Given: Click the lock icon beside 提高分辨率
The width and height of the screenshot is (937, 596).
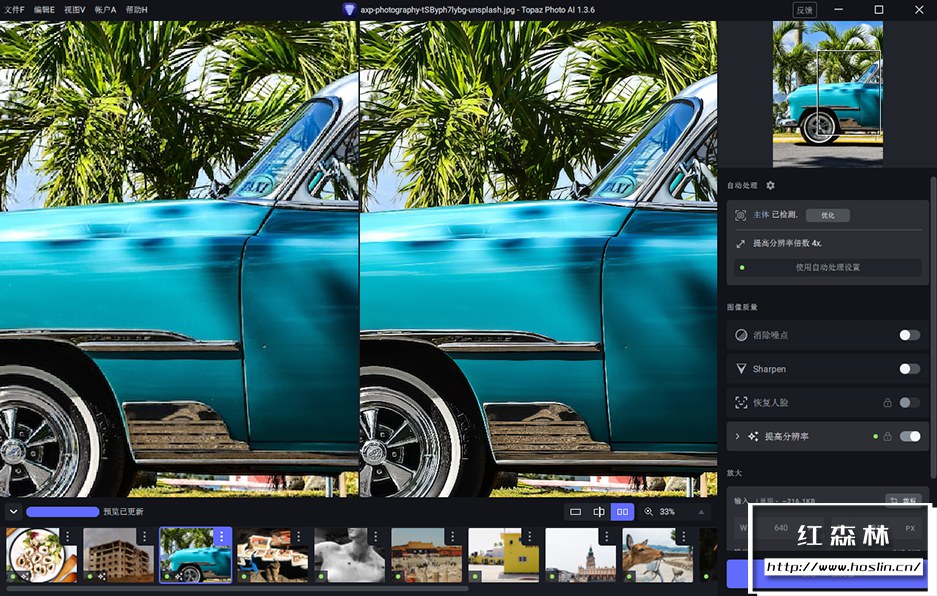Looking at the screenshot, I should [887, 436].
